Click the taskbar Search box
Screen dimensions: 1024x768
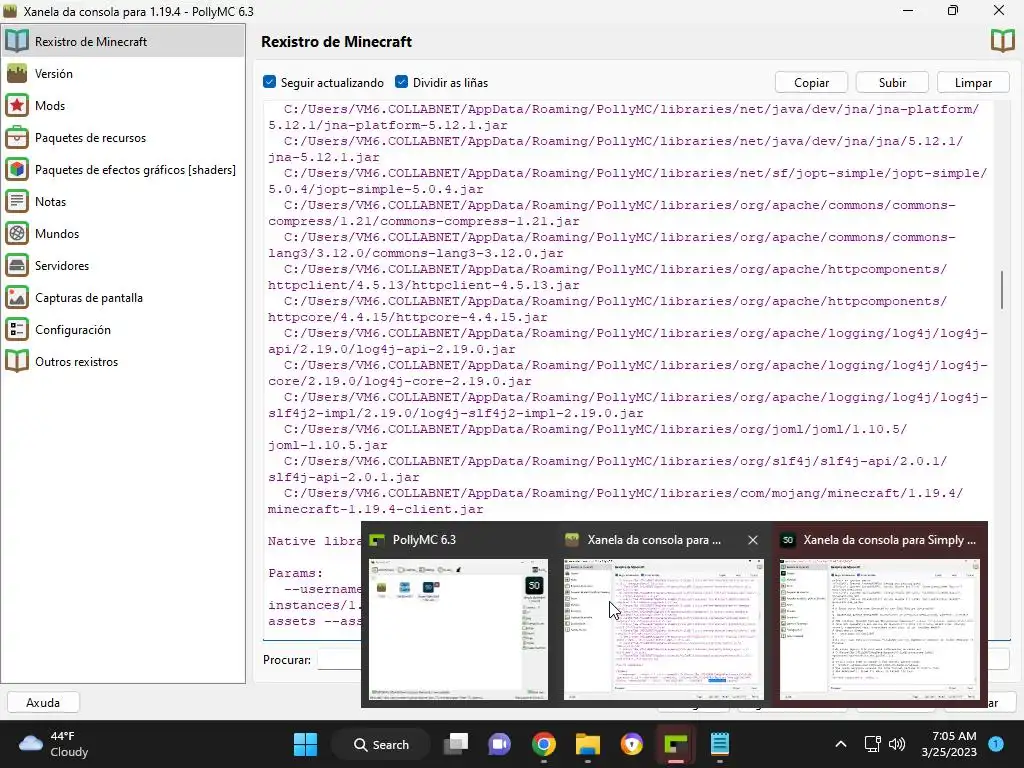tap(381, 744)
